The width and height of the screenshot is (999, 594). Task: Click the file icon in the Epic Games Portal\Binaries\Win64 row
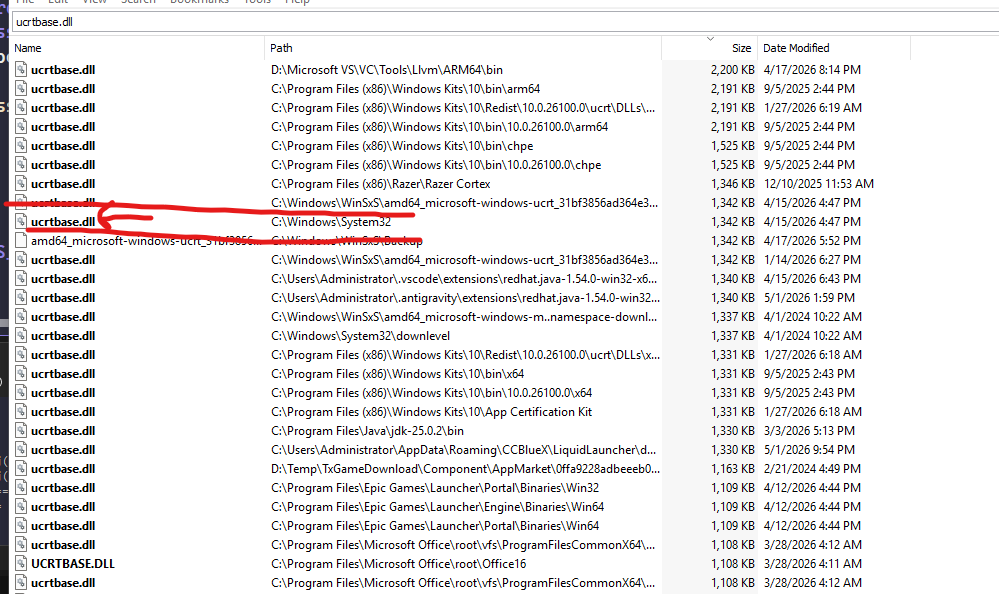click(x=21, y=526)
